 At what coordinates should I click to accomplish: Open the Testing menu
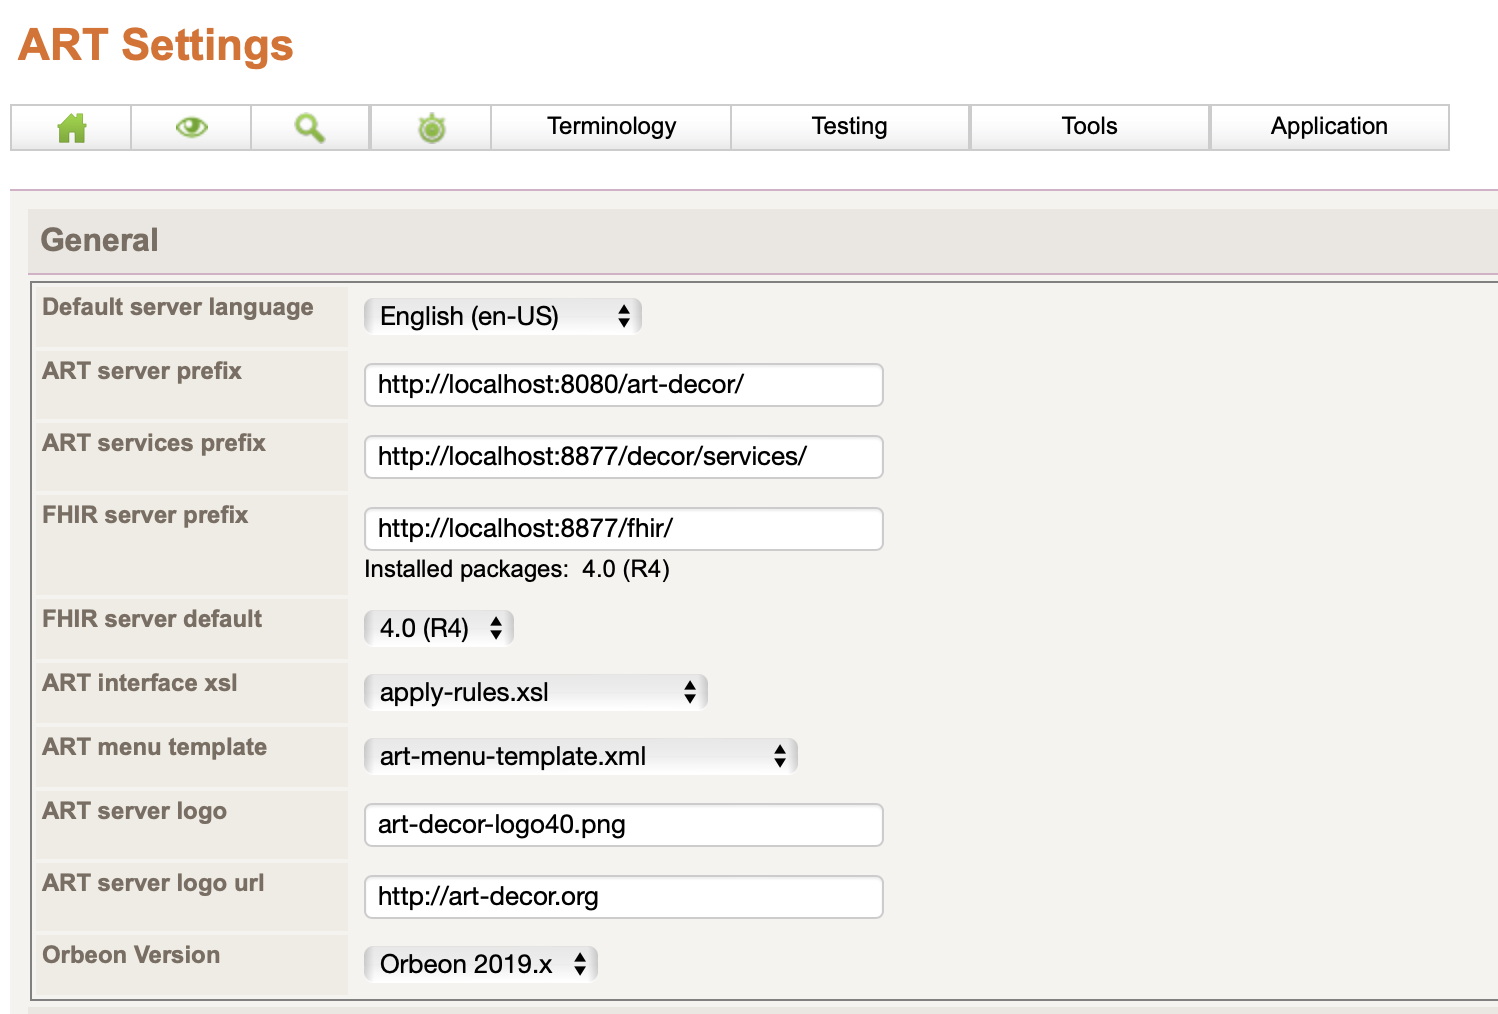(849, 127)
